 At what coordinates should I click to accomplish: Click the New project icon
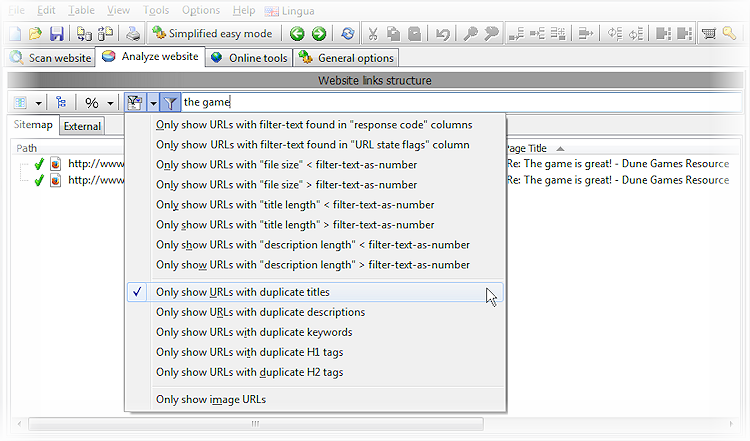point(15,33)
